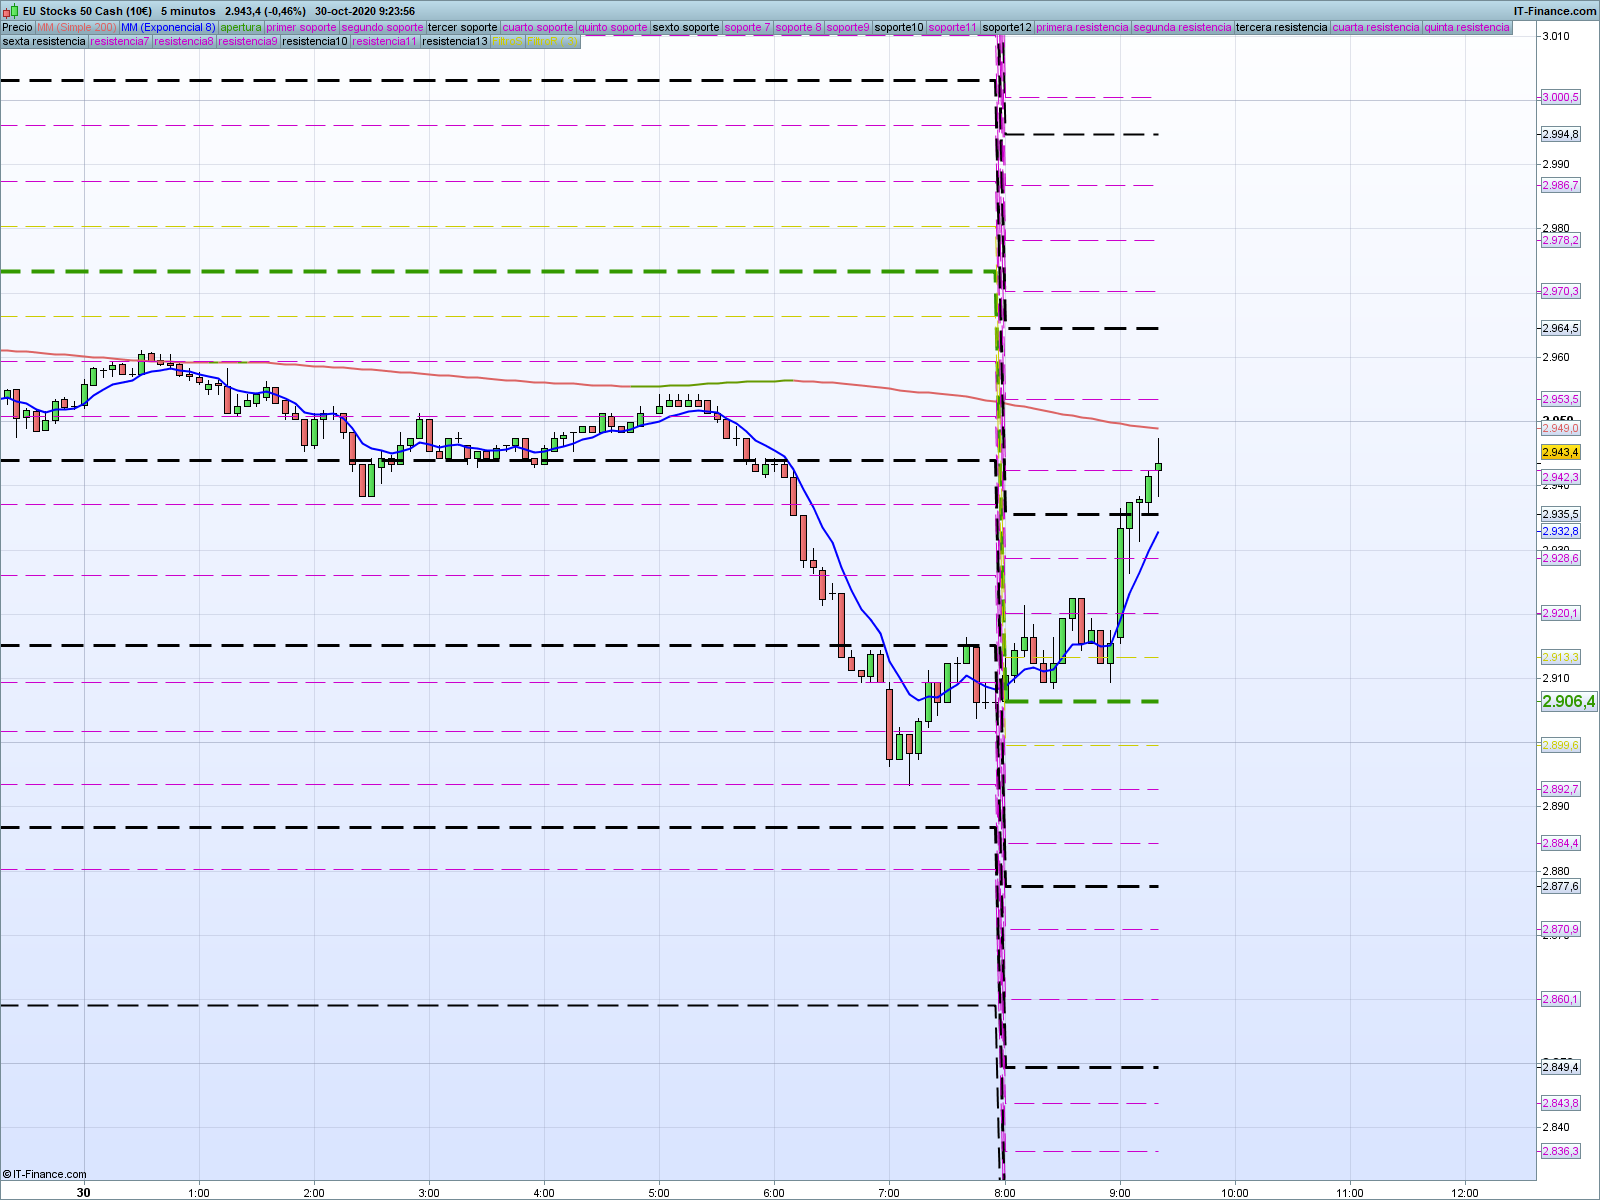The image size is (1600, 1200).
Task: Select the 'quinta resistencia' legend label
Action: point(1467,27)
